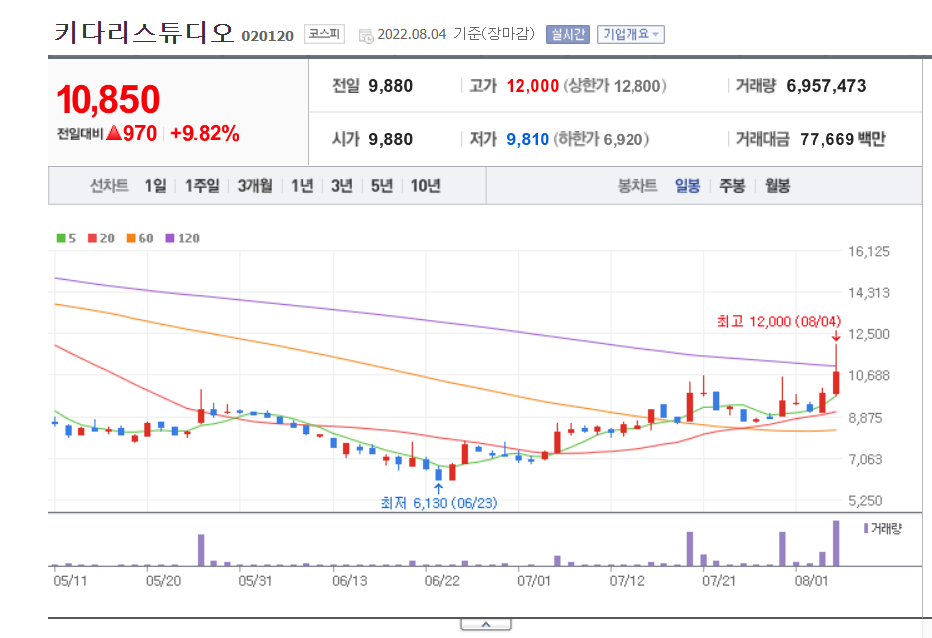Switch to 월봉 monthly candle chart
The image size is (932, 638).
[x=777, y=186]
